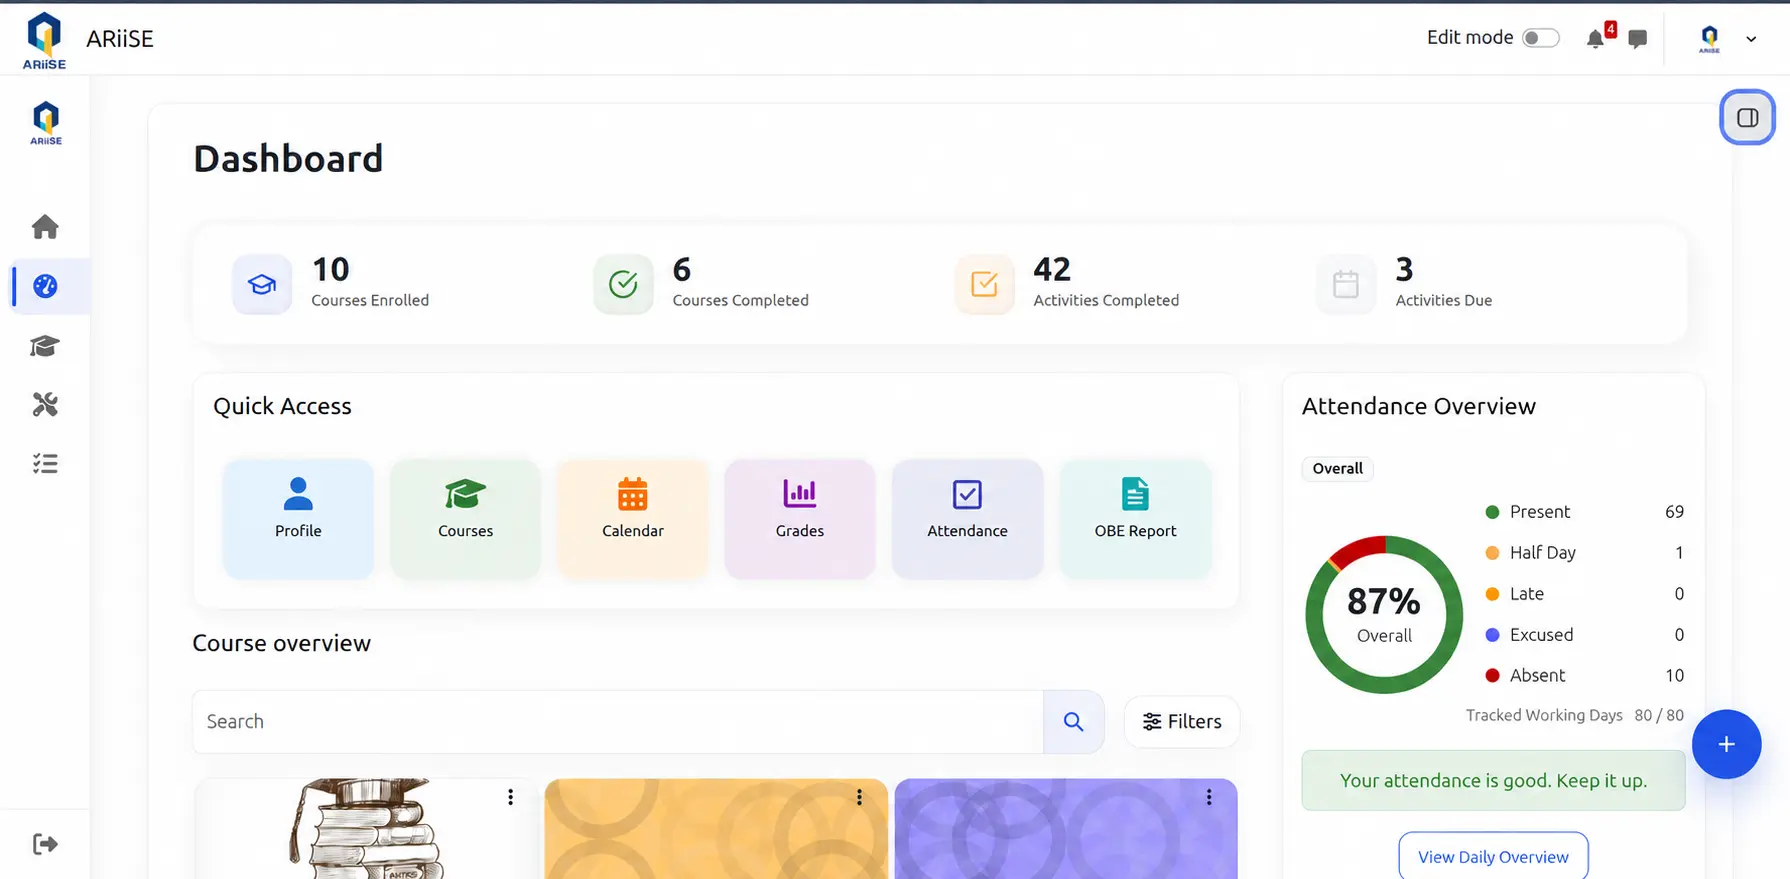Open the Courses quick access tile
1790x879 pixels.
click(x=465, y=518)
